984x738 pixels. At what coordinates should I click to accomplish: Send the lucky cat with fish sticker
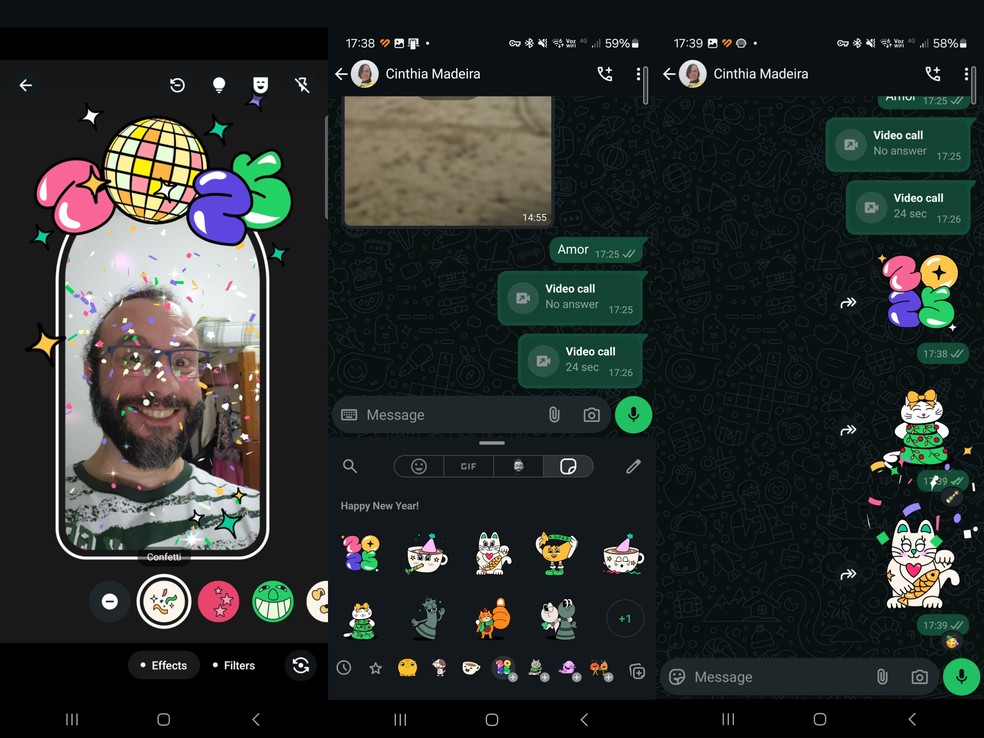click(492, 553)
